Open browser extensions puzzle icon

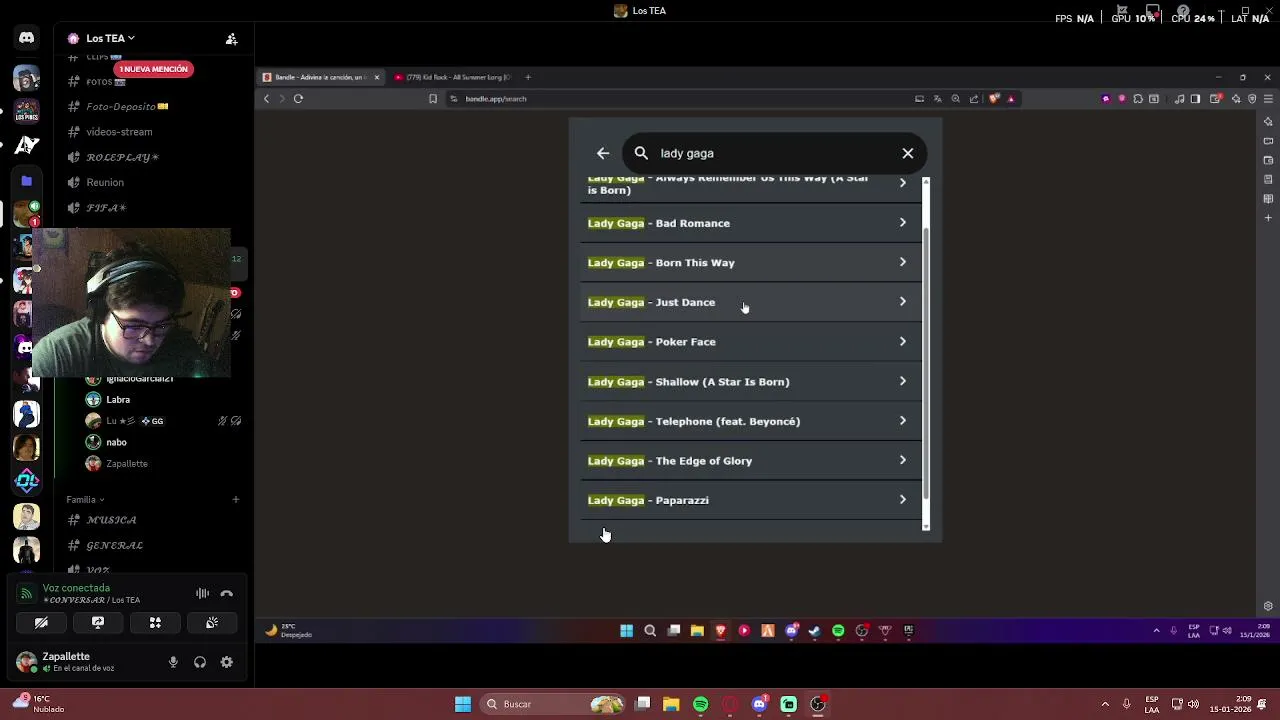point(1138,98)
